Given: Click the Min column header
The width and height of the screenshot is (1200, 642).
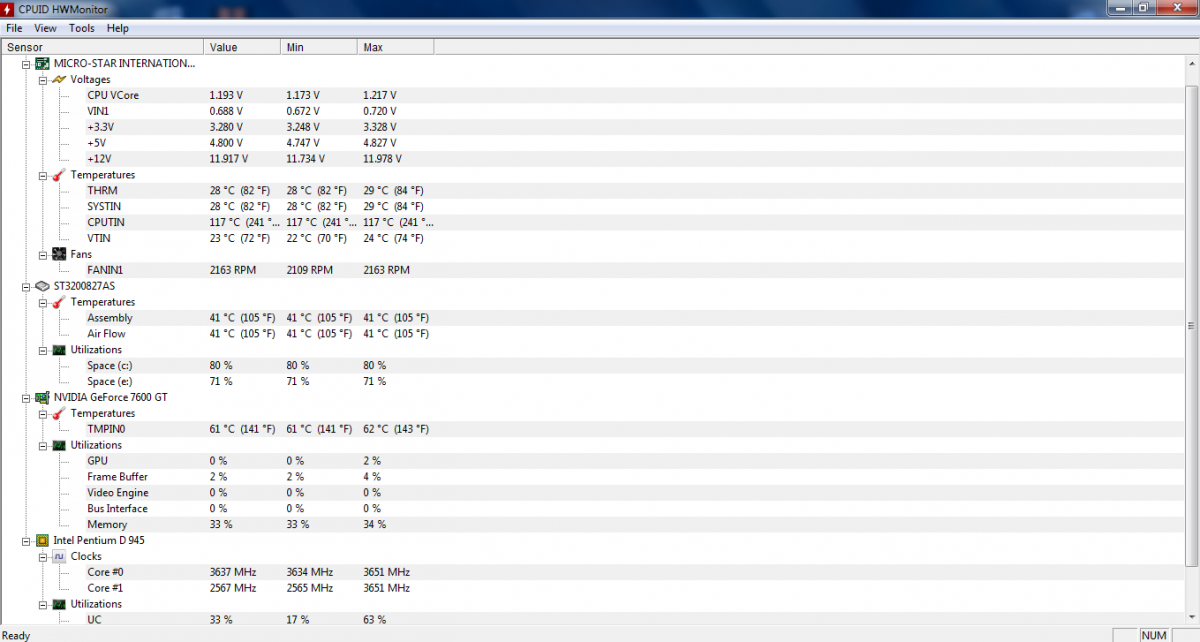Looking at the screenshot, I should pyautogui.click(x=319, y=47).
